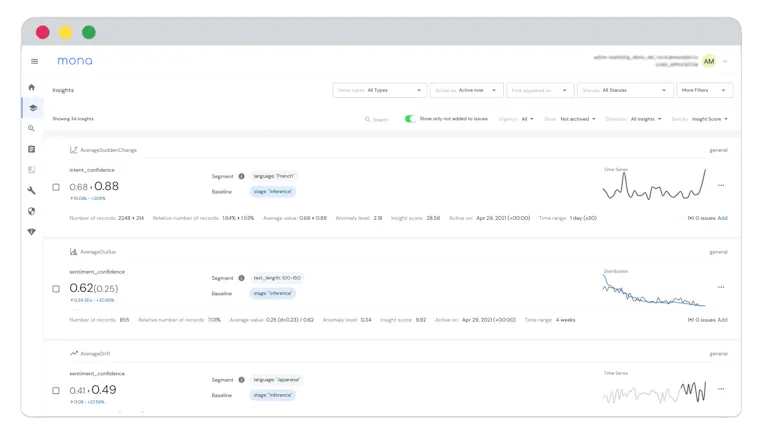Expand the account chevron next to the avatar
This screenshot has width=762, height=440.
point(725,61)
